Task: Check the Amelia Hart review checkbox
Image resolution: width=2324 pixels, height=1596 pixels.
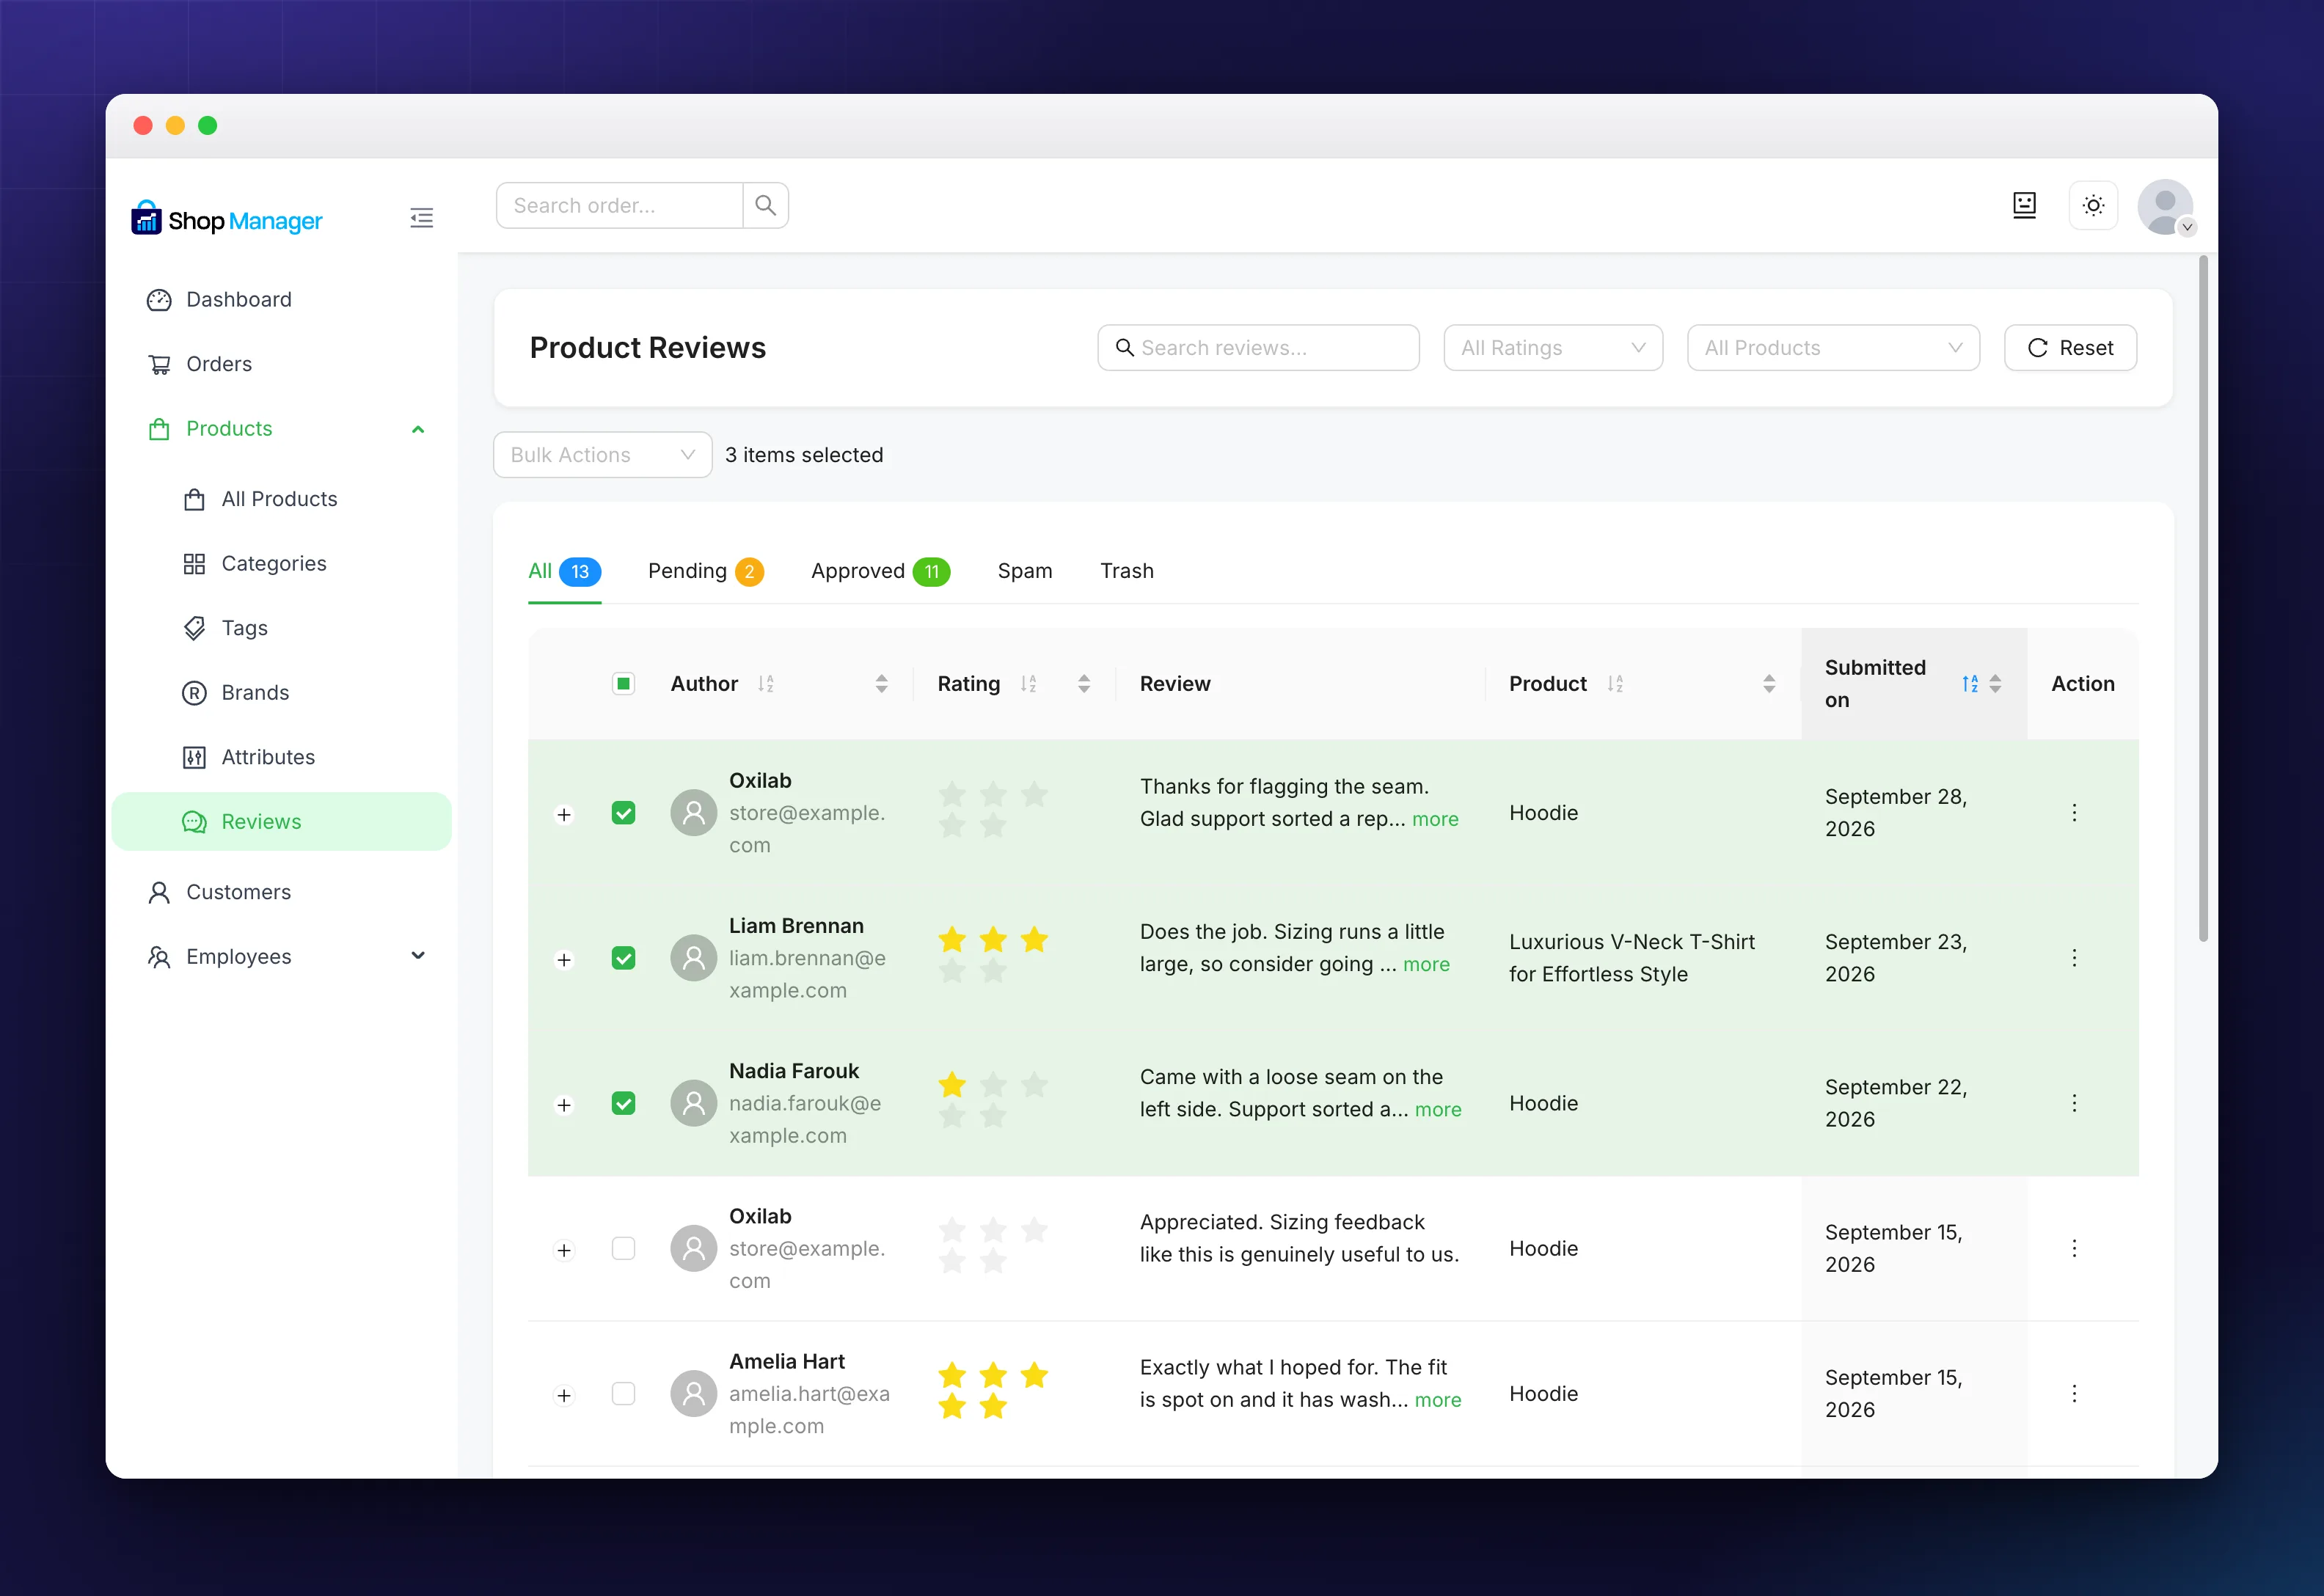Action: point(623,1394)
